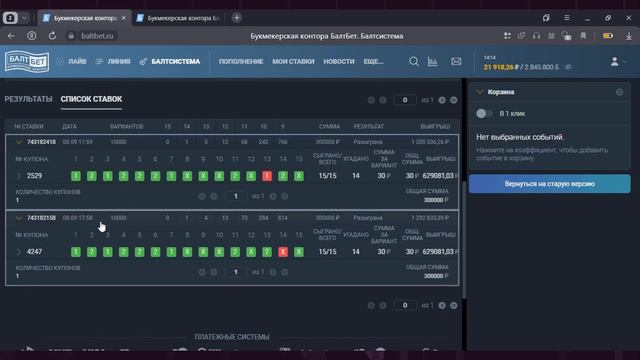Screen dimensions: 640x360
Task: Click the № СТАВКИ column header
Action: pos(29,127)
